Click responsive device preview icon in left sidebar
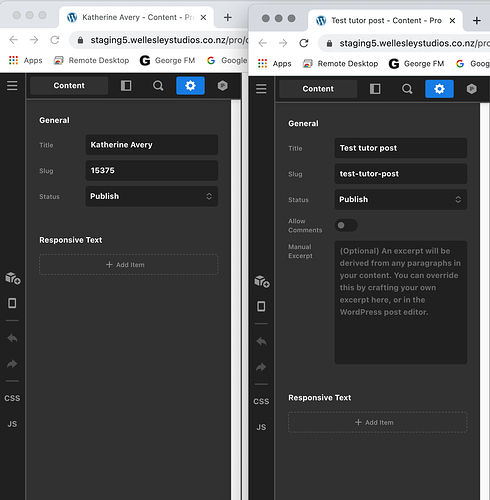Image resolution: width=490 pixels, height=500 pixels. tap(12, 303)
